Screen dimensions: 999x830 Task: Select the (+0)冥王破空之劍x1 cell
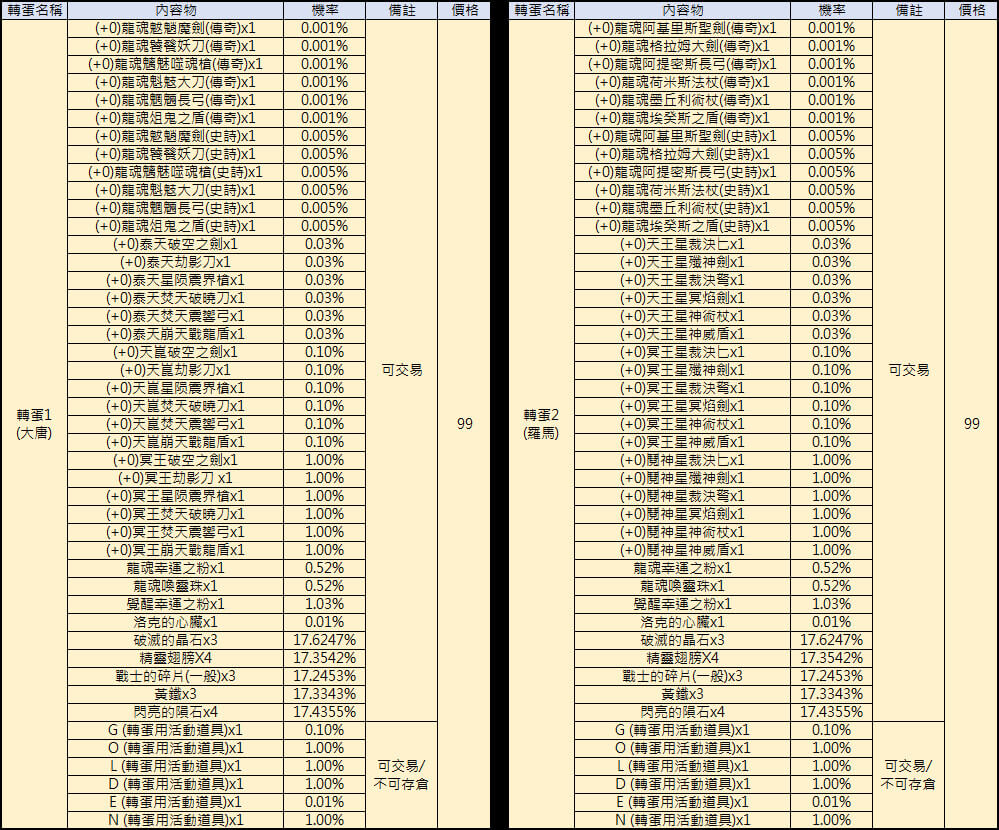click(x=175, y=460)
